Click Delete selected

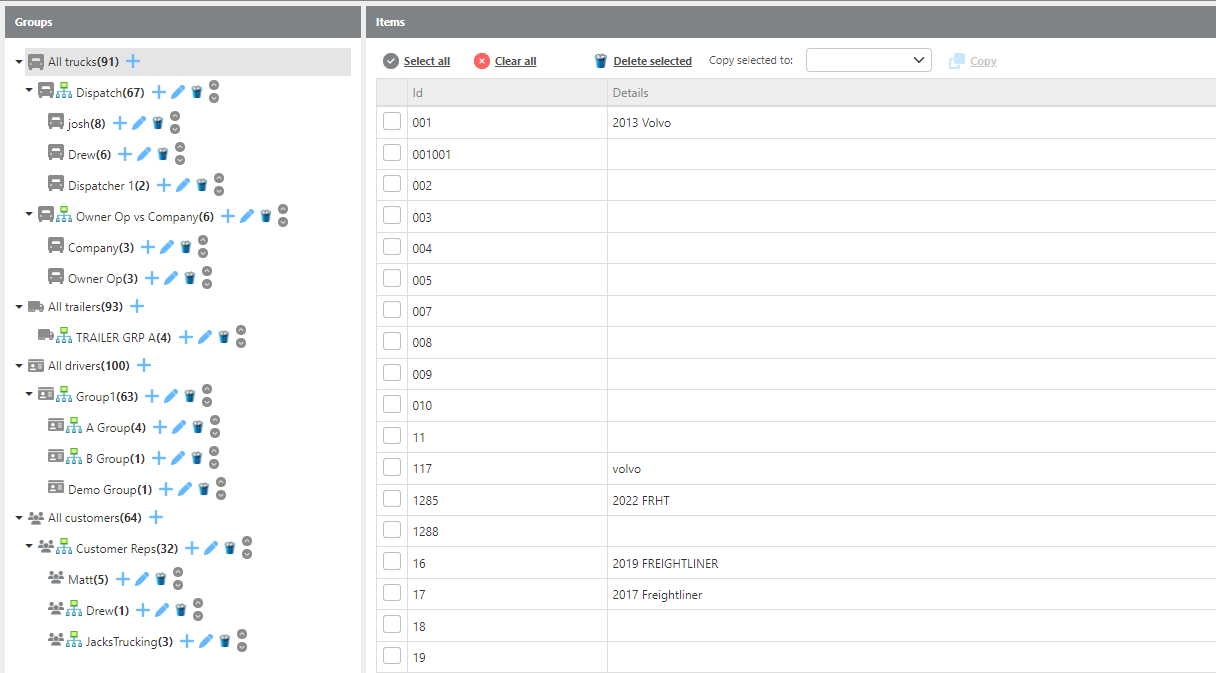(x=652, y=61)
